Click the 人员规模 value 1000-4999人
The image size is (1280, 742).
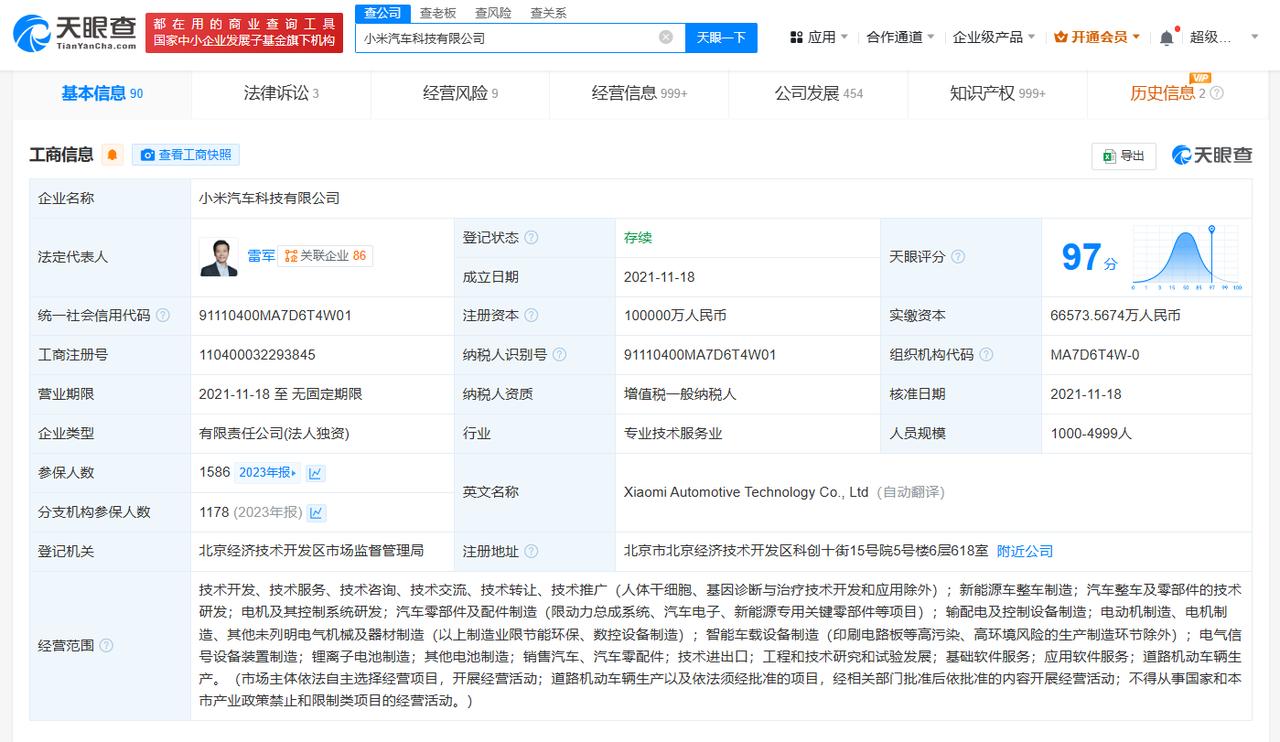tap(1091, 434)
